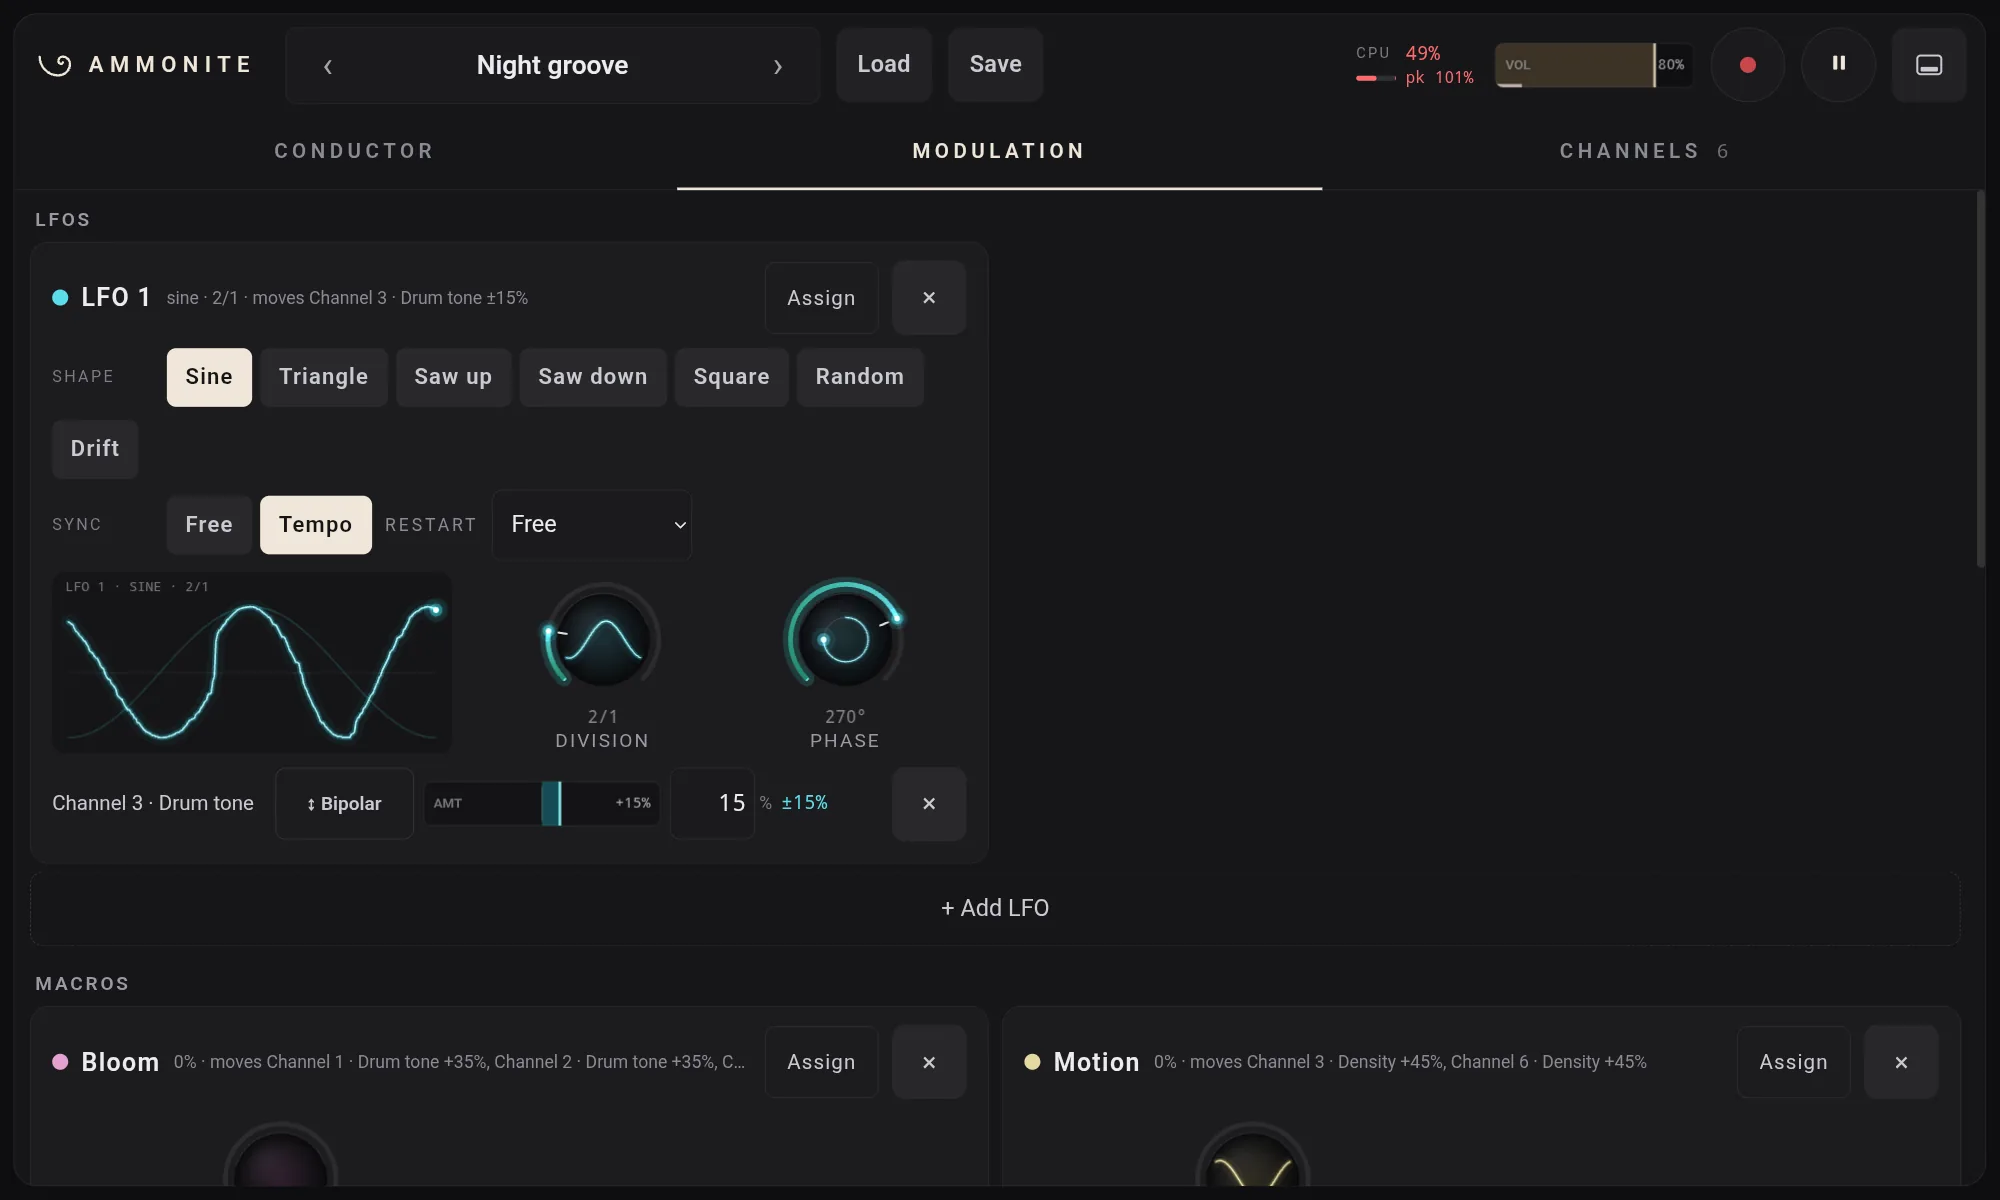Go to previous preset arrow
This screenshot has height=1200, width=2000.
pos(327,66)
